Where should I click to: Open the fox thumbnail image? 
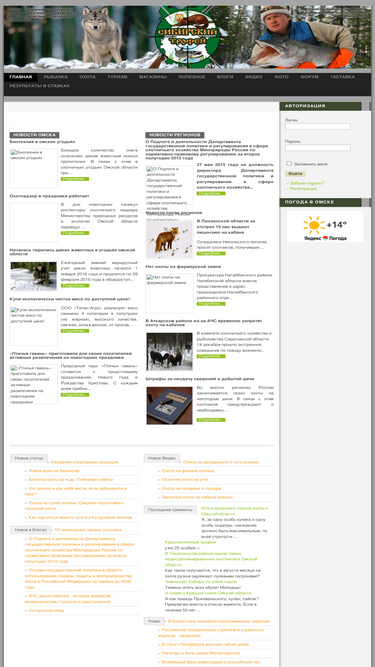click(170, 239)
